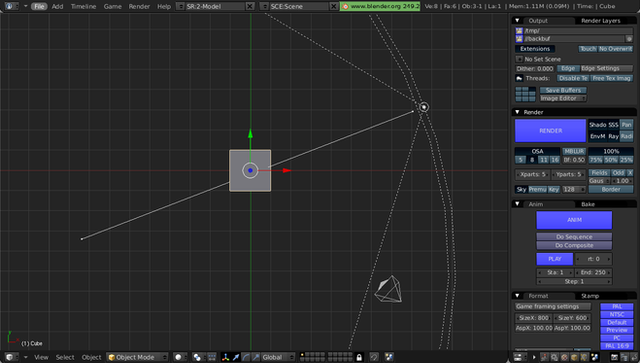Collapse the Output panel triangle
Viewport: 640px width, 363px height.
point(517,20)
